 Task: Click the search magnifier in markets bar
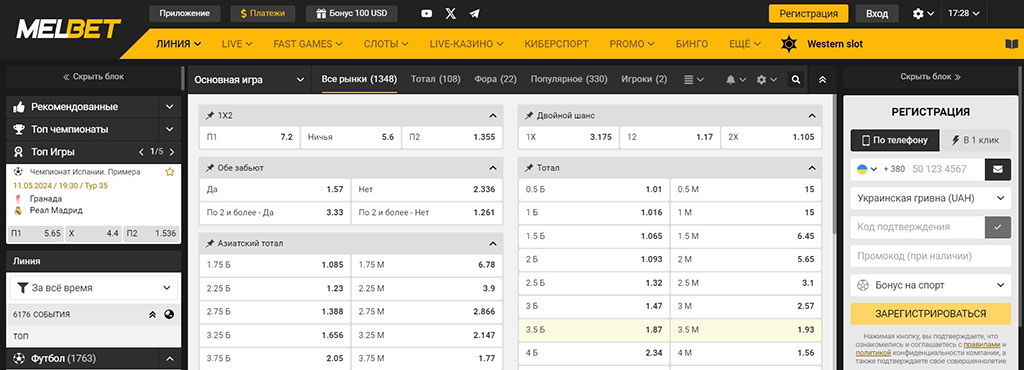click(795, 80)
